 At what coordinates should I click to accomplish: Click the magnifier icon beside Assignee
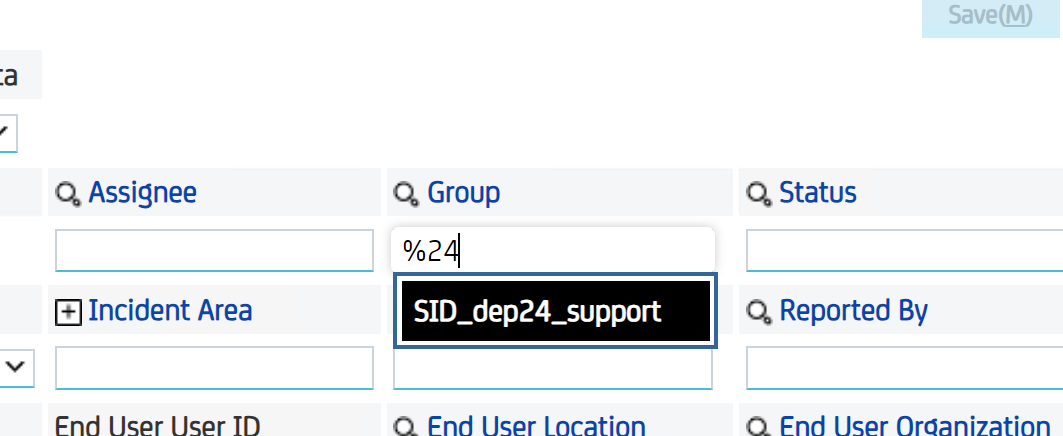[68, 194]
